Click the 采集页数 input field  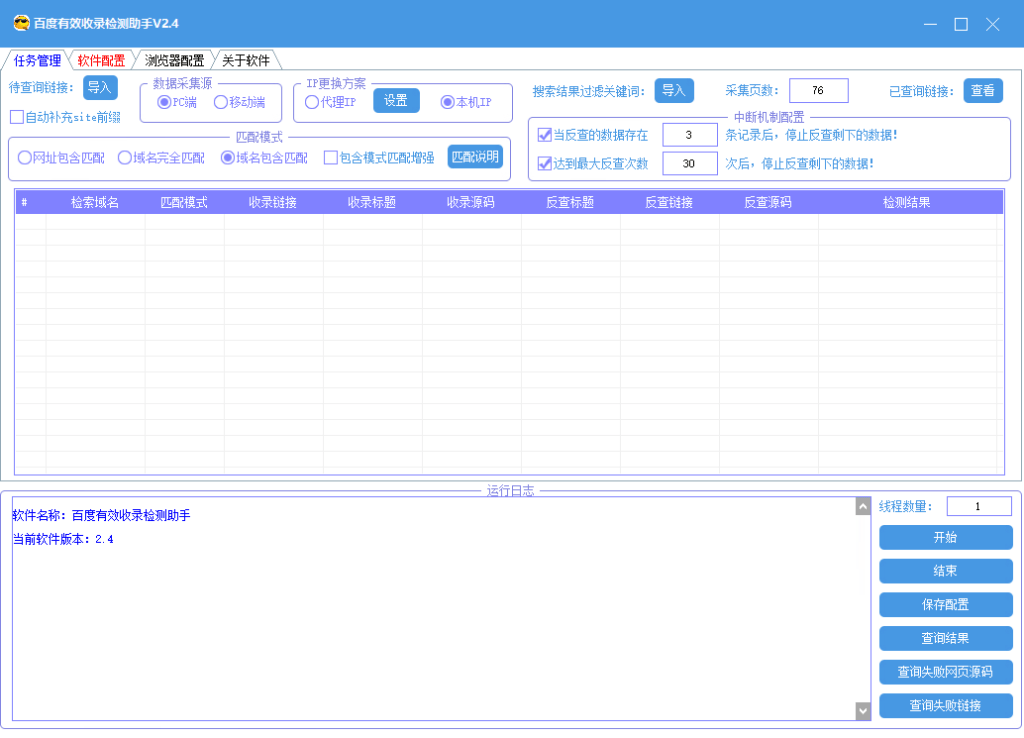tap(818, 91)
